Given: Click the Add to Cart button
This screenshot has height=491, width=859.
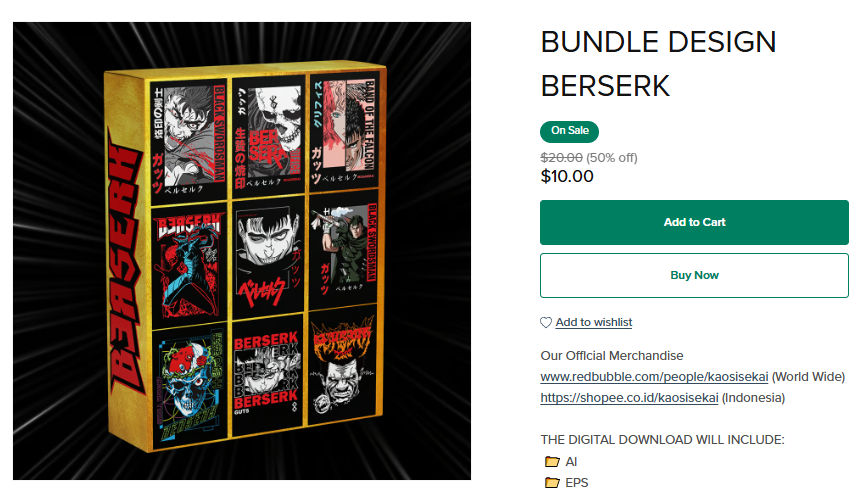Looking at the screenshot, I should [x=694, y=222].
